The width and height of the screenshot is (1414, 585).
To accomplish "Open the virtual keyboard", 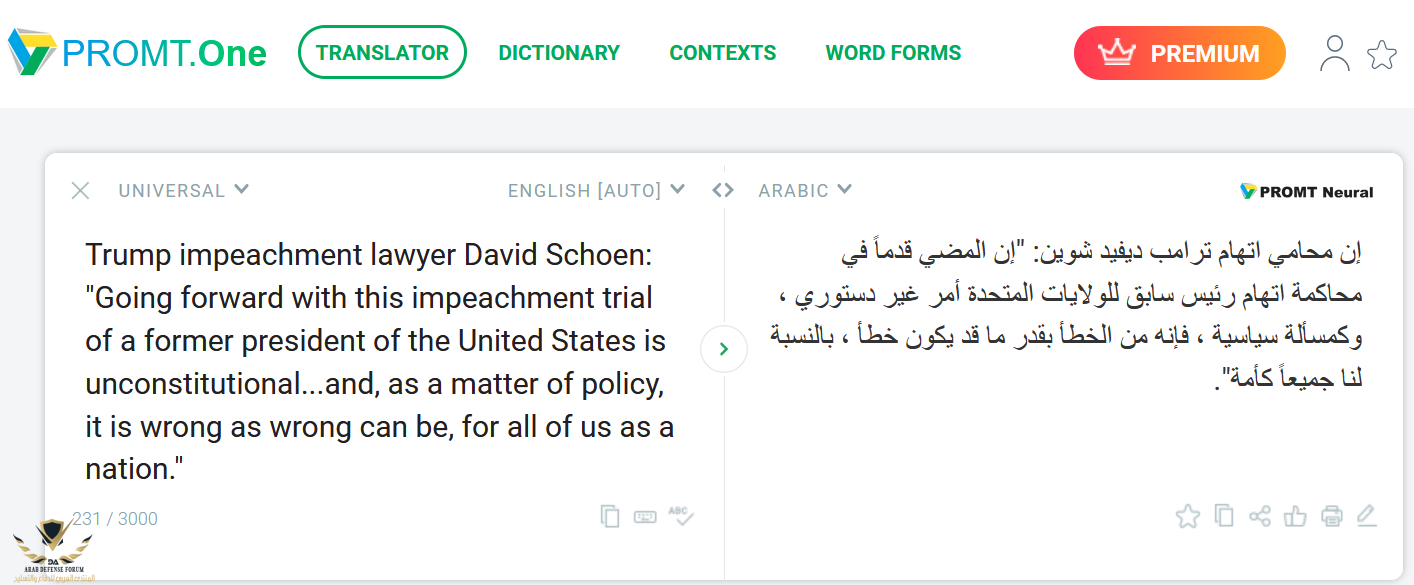I will tap(645, 516).
